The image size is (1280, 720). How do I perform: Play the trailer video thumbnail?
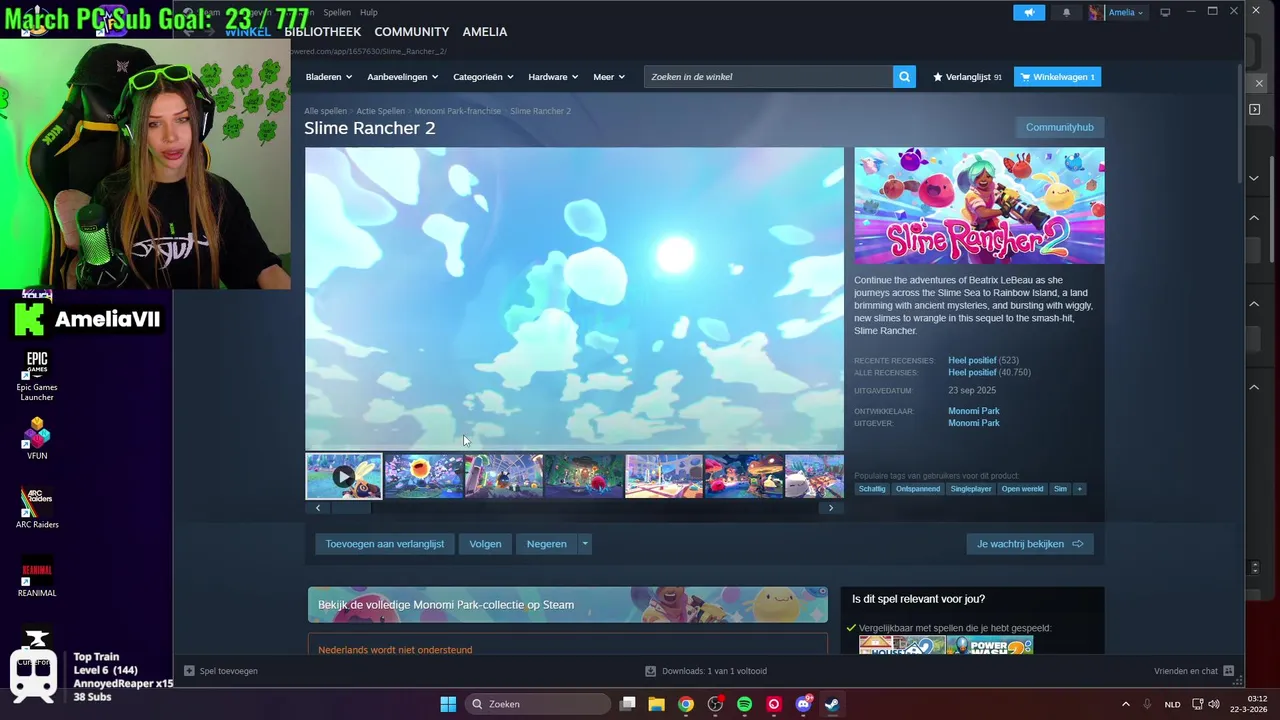coord(343,476)
